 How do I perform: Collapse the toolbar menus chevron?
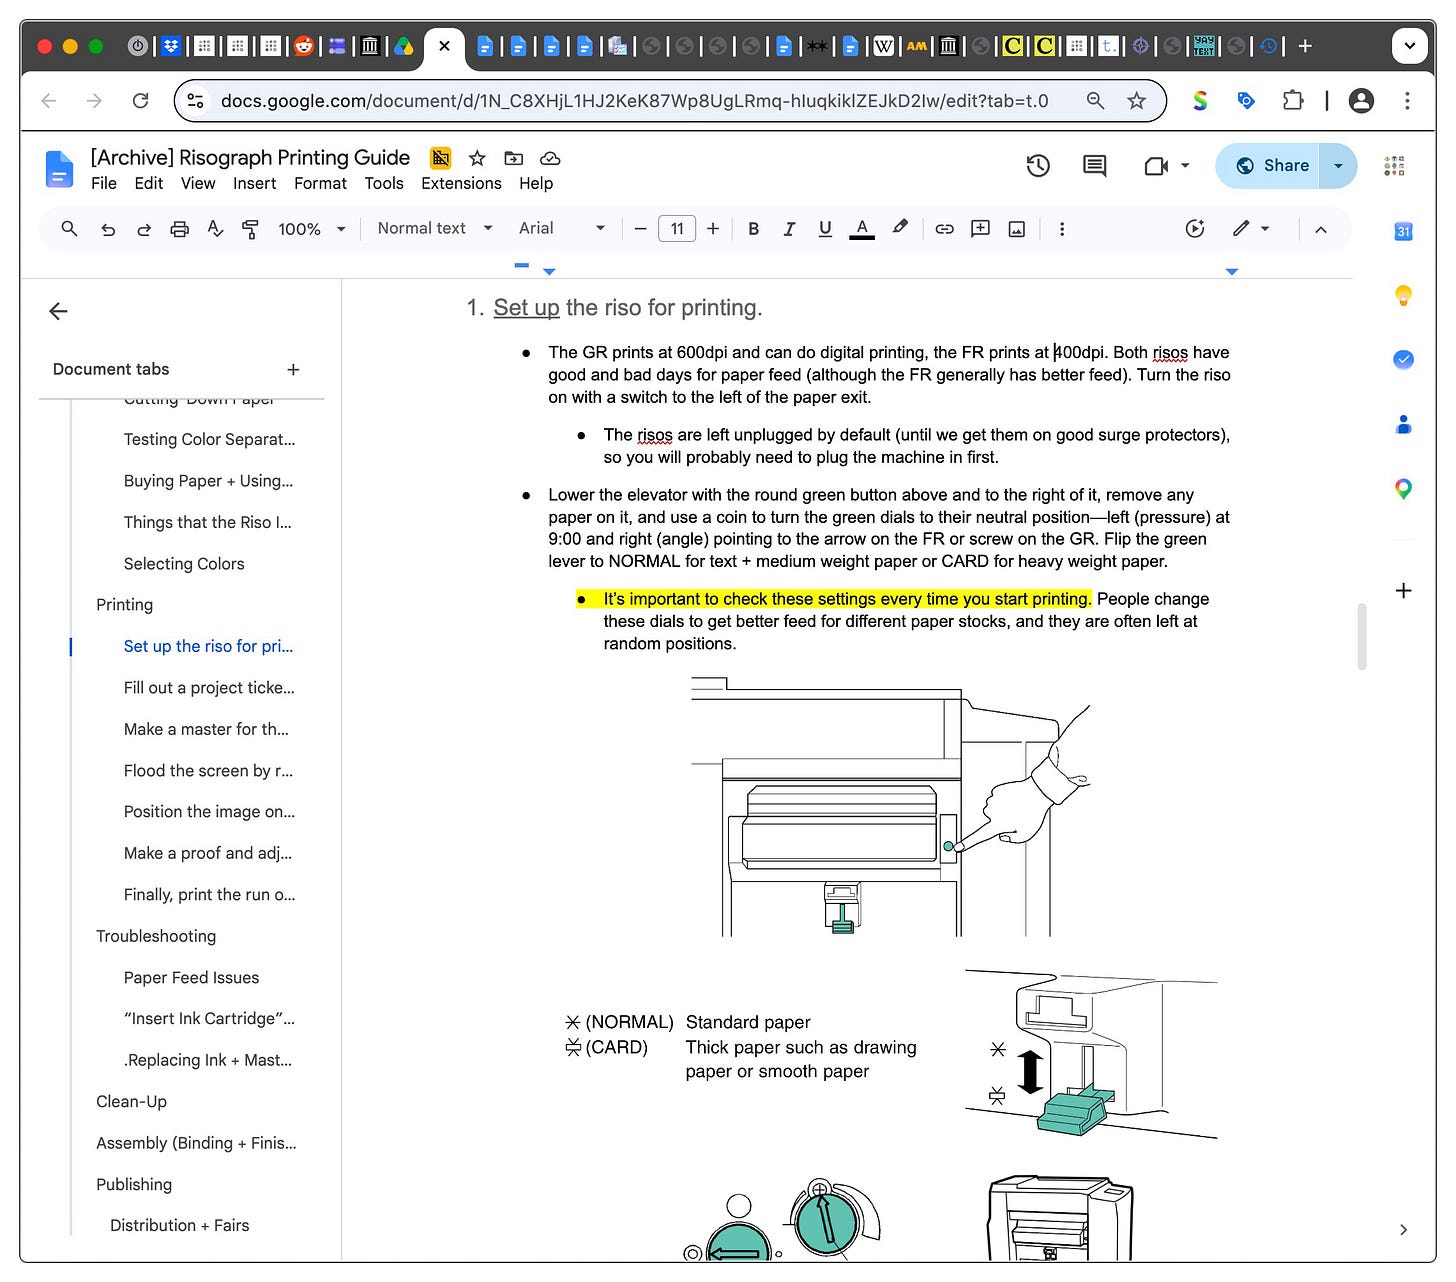coord(1320,229)
